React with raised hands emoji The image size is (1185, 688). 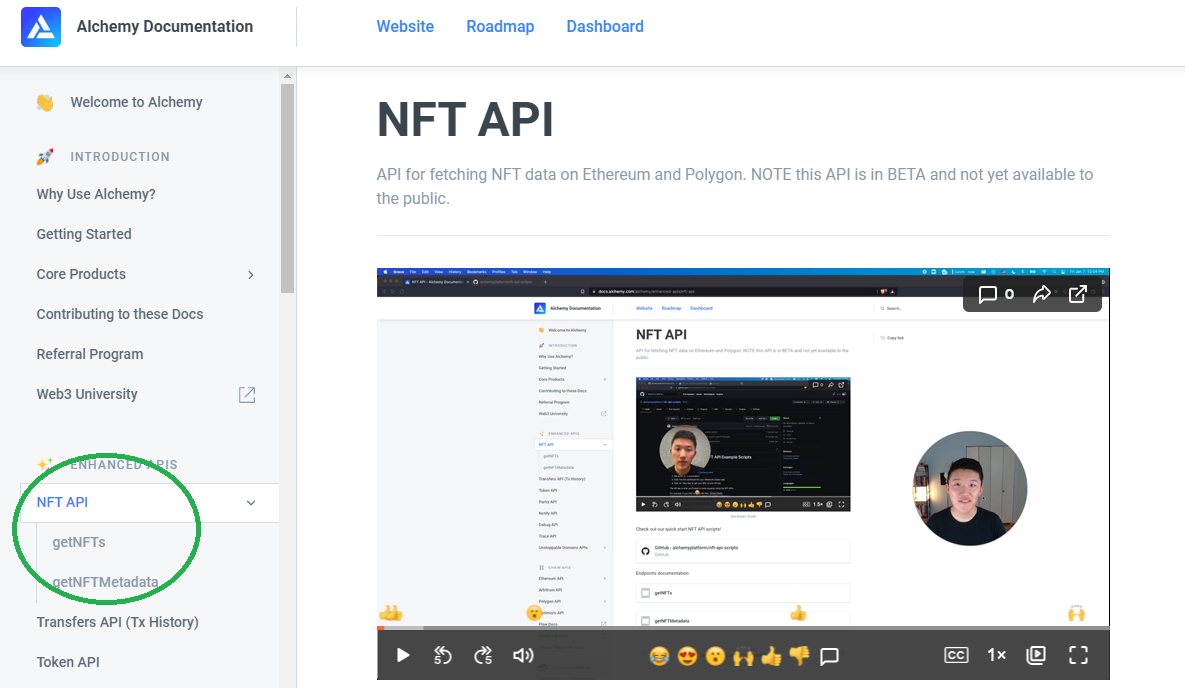click(744, 656)
